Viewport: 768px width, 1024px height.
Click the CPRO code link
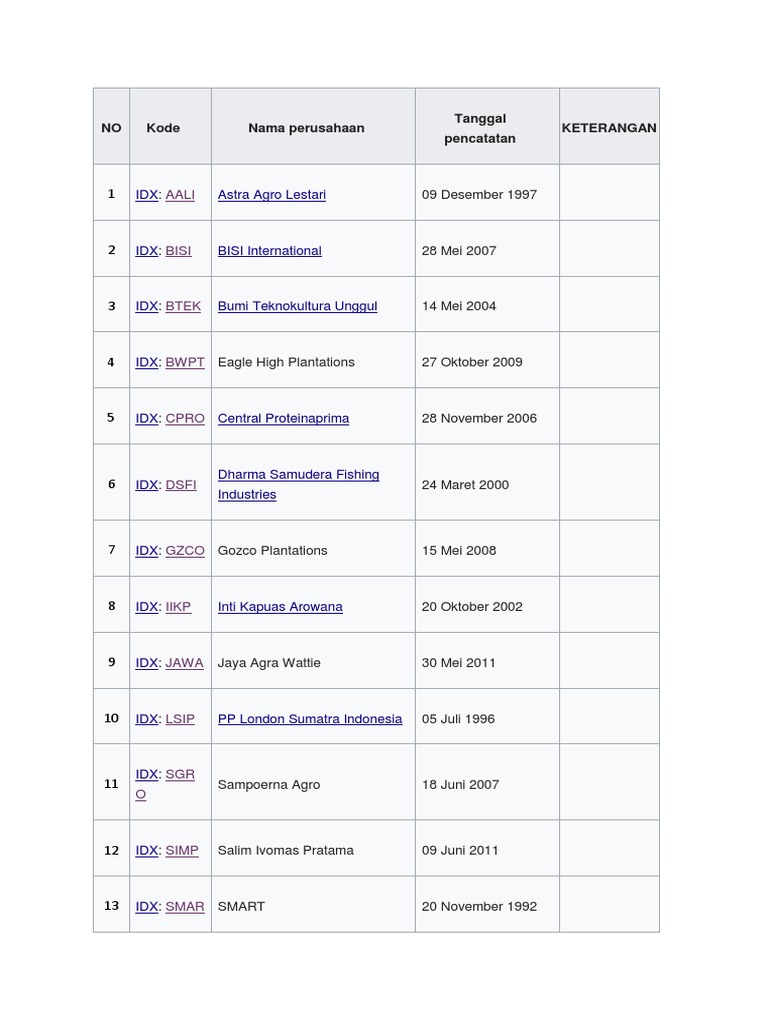(x=185, y=419)
